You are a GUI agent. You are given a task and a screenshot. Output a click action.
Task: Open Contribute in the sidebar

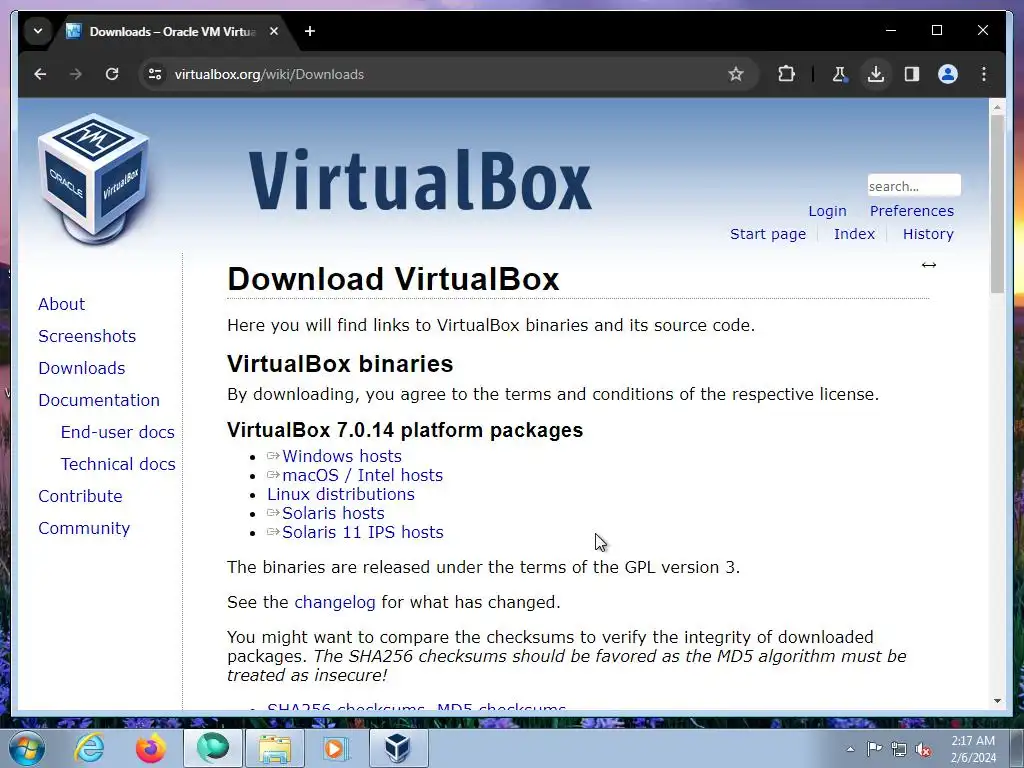tap(80, 496)
